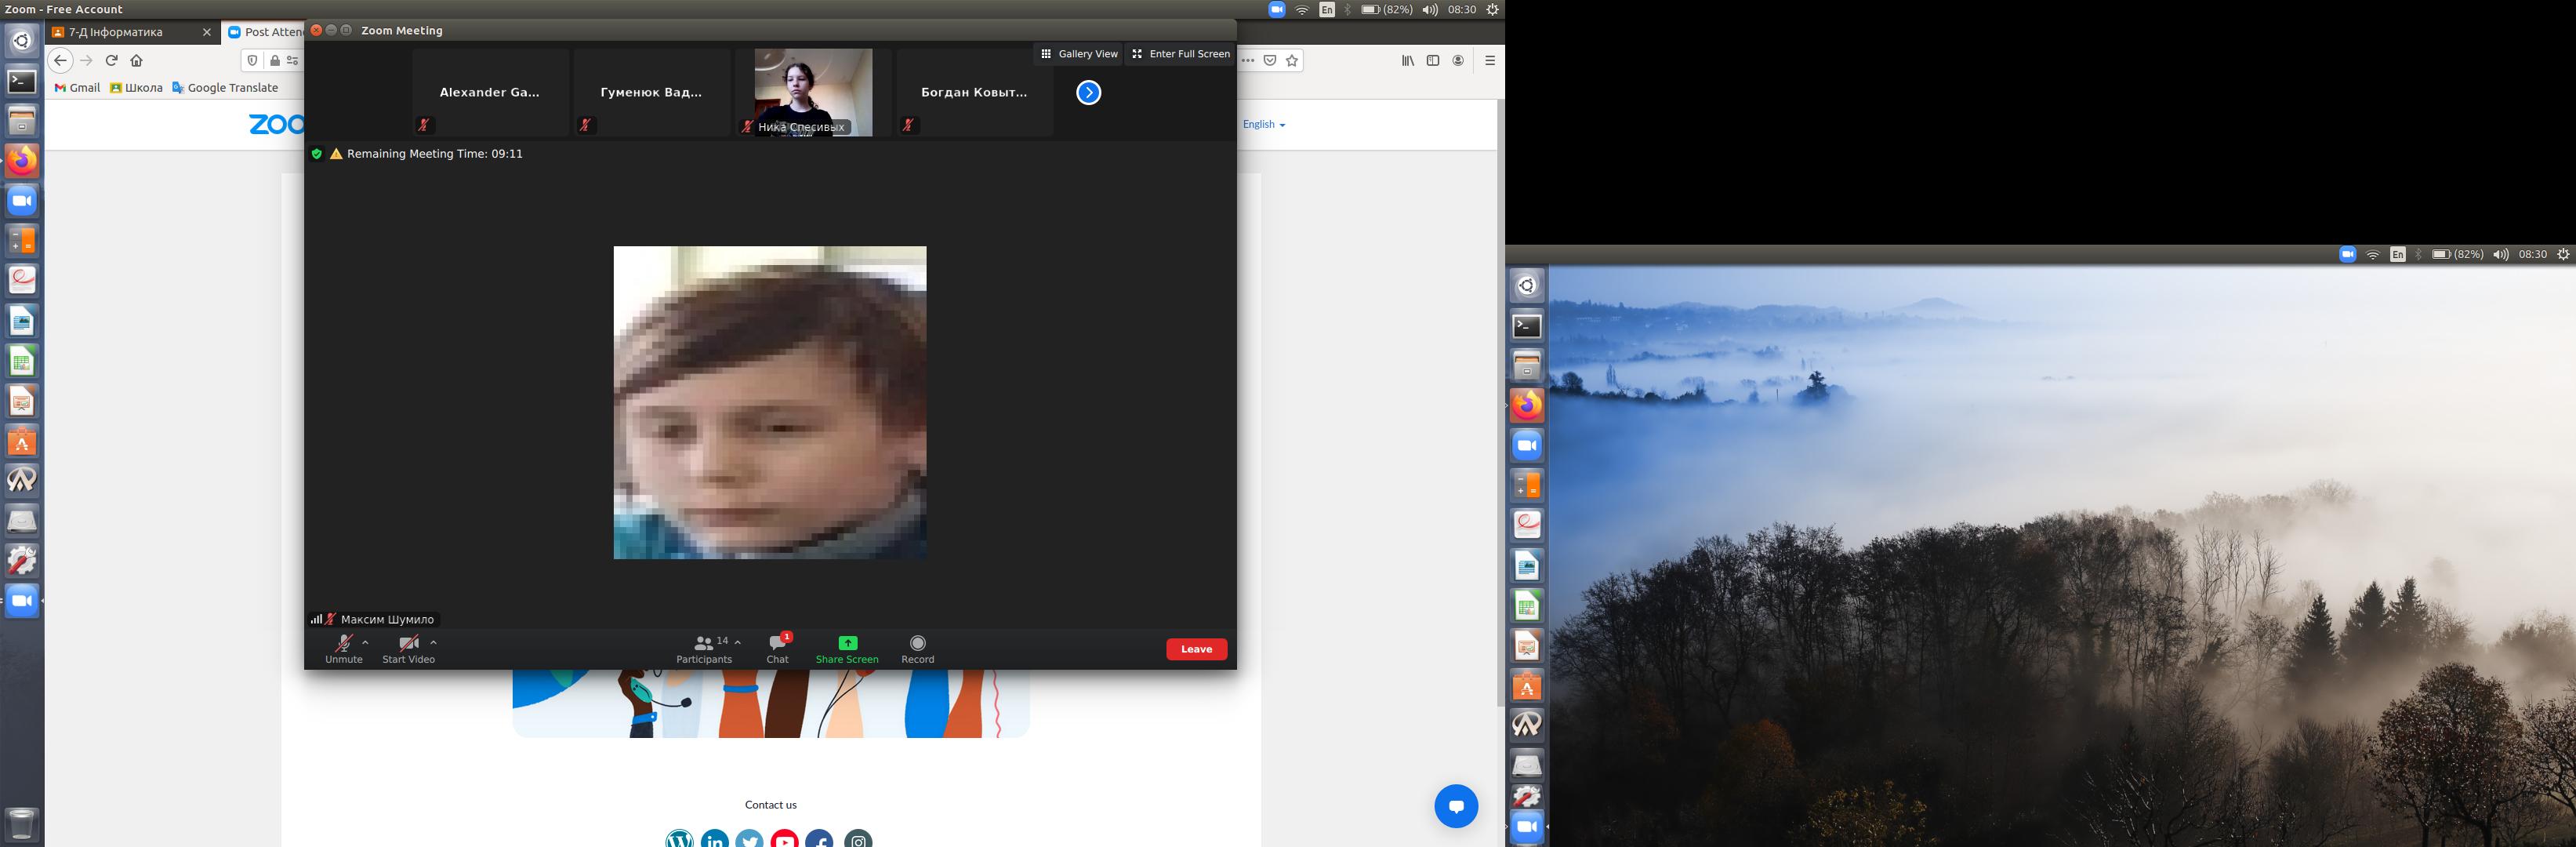Start recording with the Record icon
The image size is (2576, 847).
point(917,647)
